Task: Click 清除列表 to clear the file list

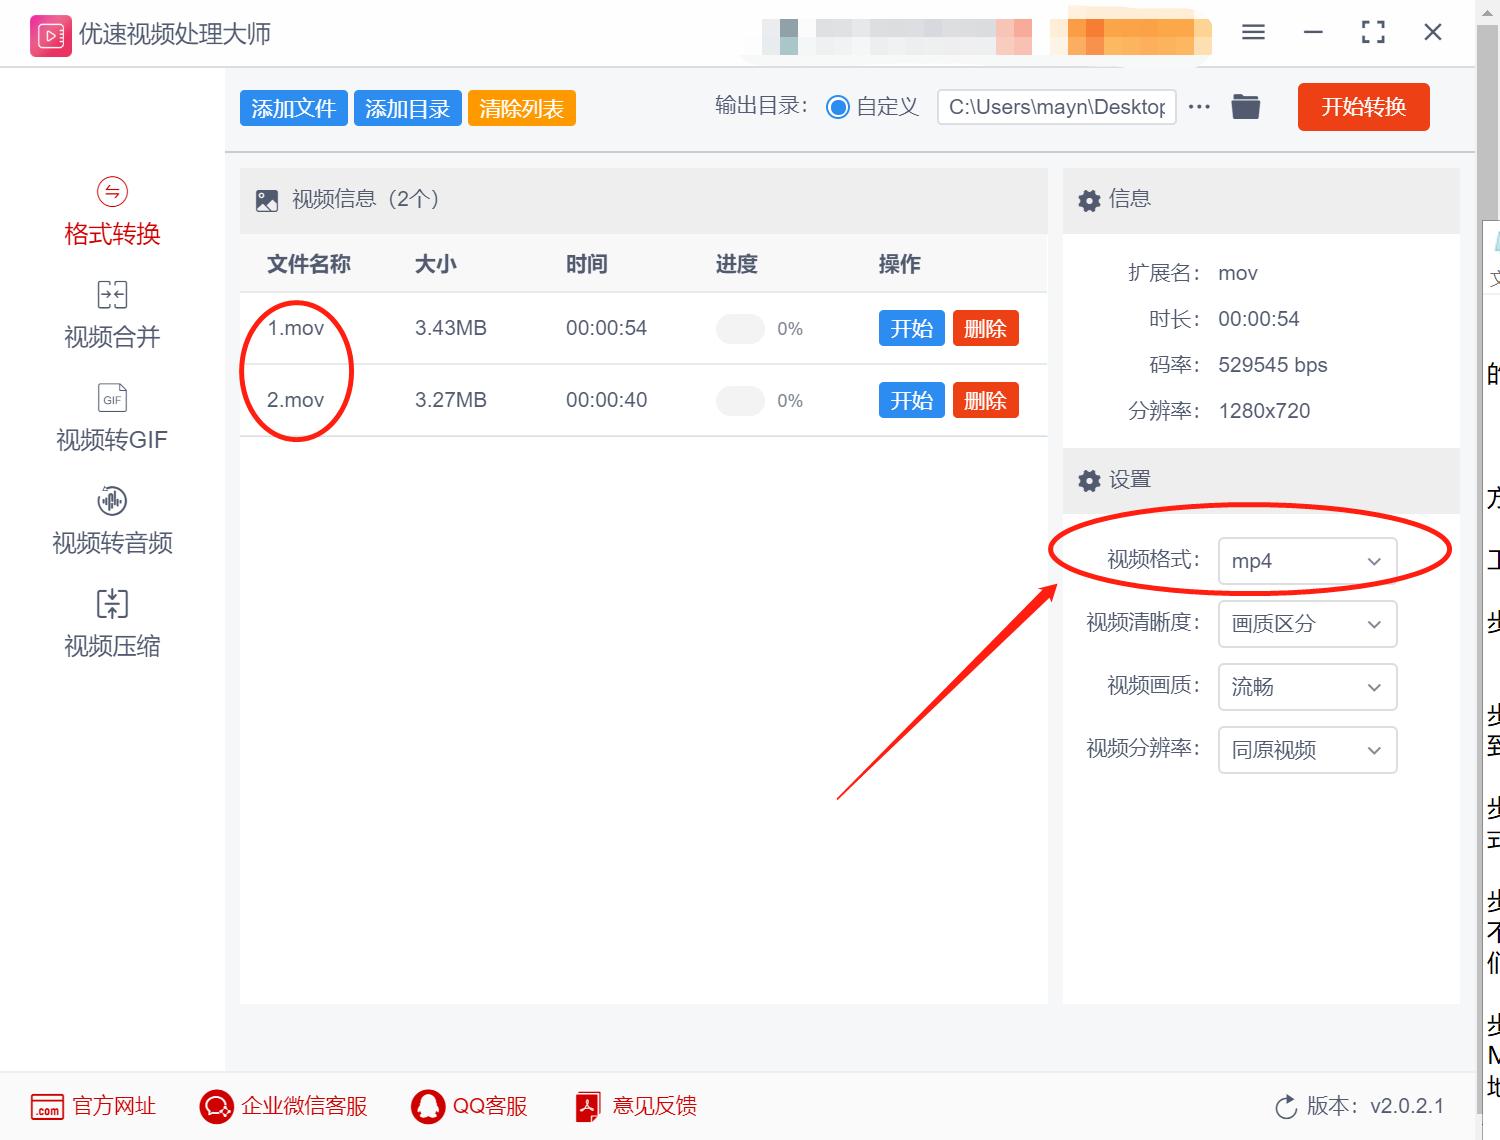Action: (x=521, y=106)
